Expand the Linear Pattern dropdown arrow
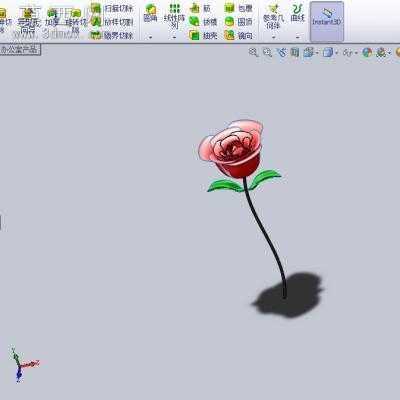400x400 pixels. coord(174,37)
